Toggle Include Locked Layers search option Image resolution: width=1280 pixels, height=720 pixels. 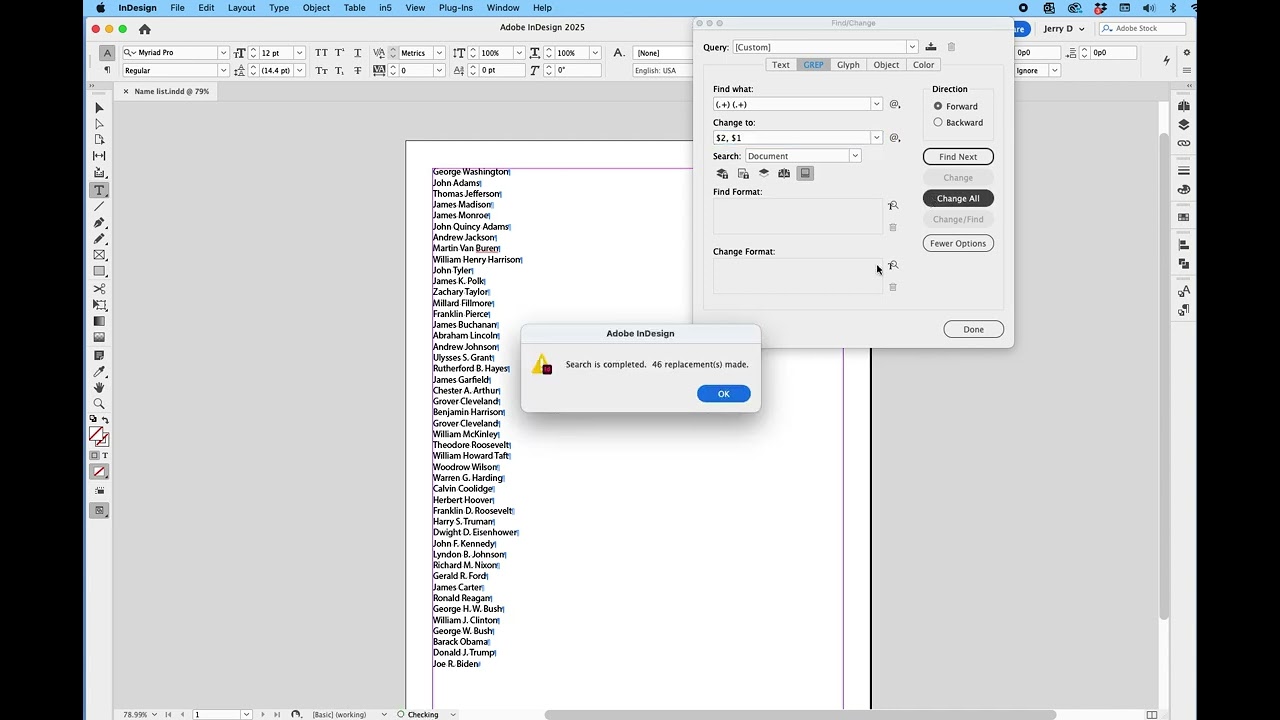tap(722, 174)
